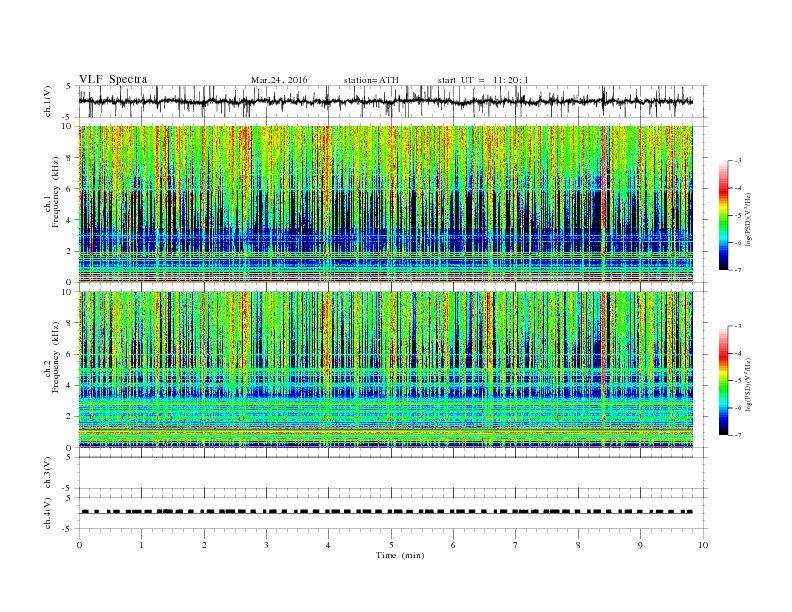Click time axis tick label "1"
Viewport: 792px width, 612px height.
(x=142, y=545)
